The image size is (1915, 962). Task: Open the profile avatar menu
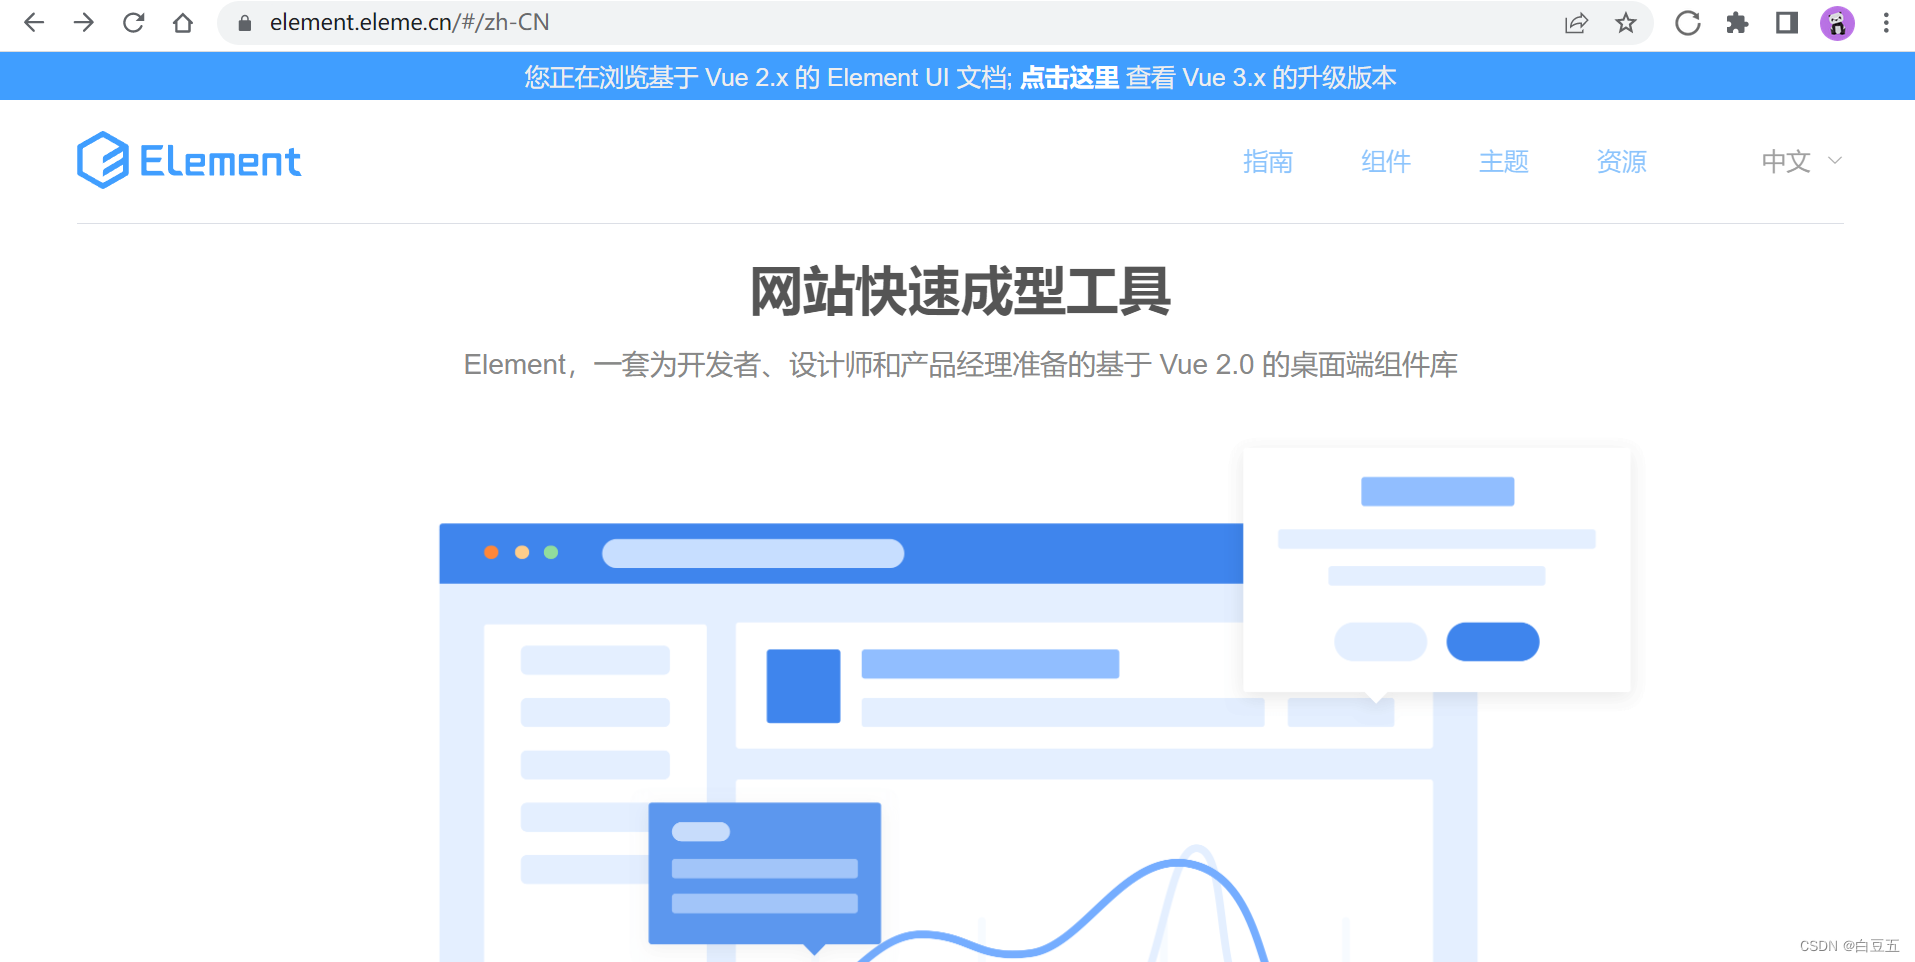[x=1837, y=22]
